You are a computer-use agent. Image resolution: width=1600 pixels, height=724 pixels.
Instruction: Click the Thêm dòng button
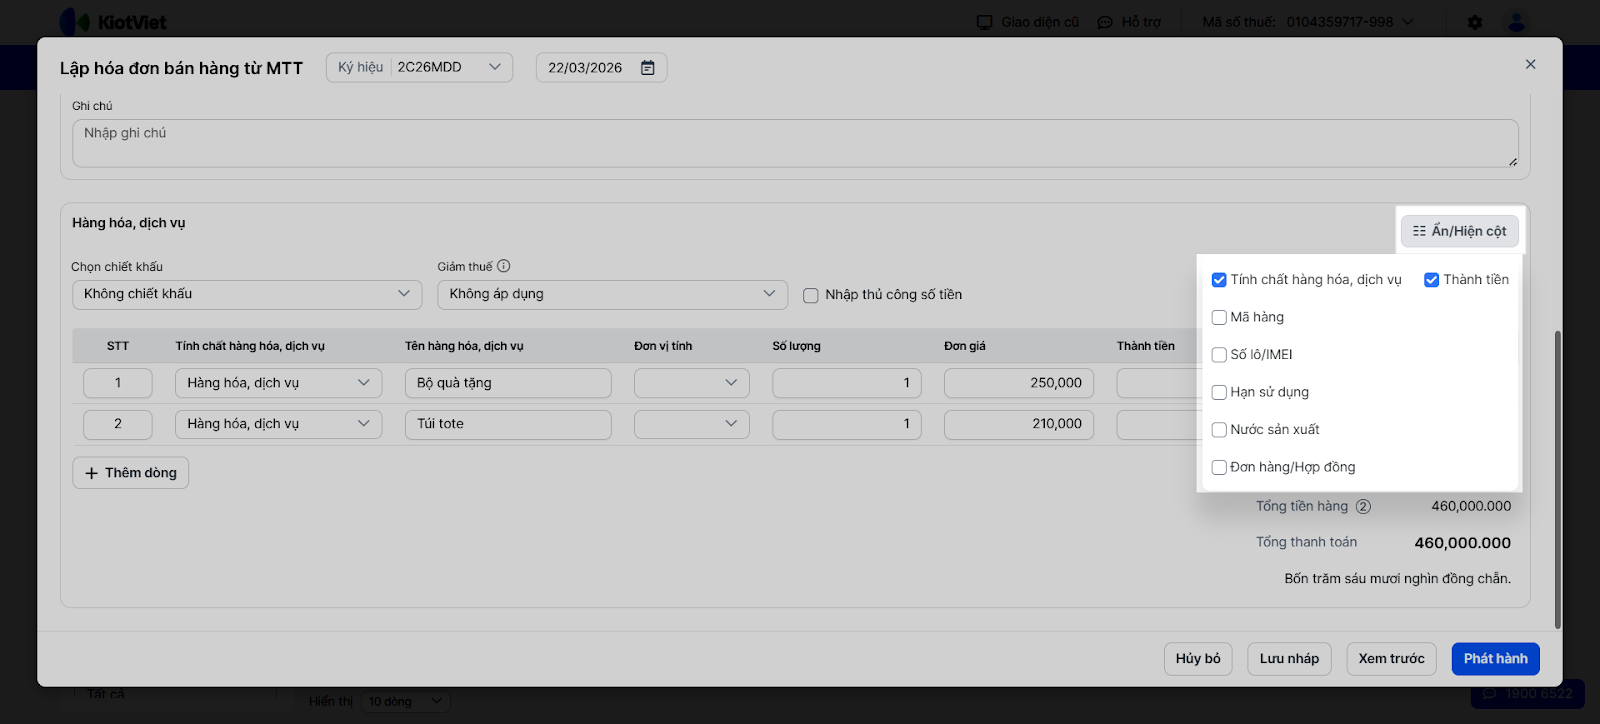click(131, 473)
